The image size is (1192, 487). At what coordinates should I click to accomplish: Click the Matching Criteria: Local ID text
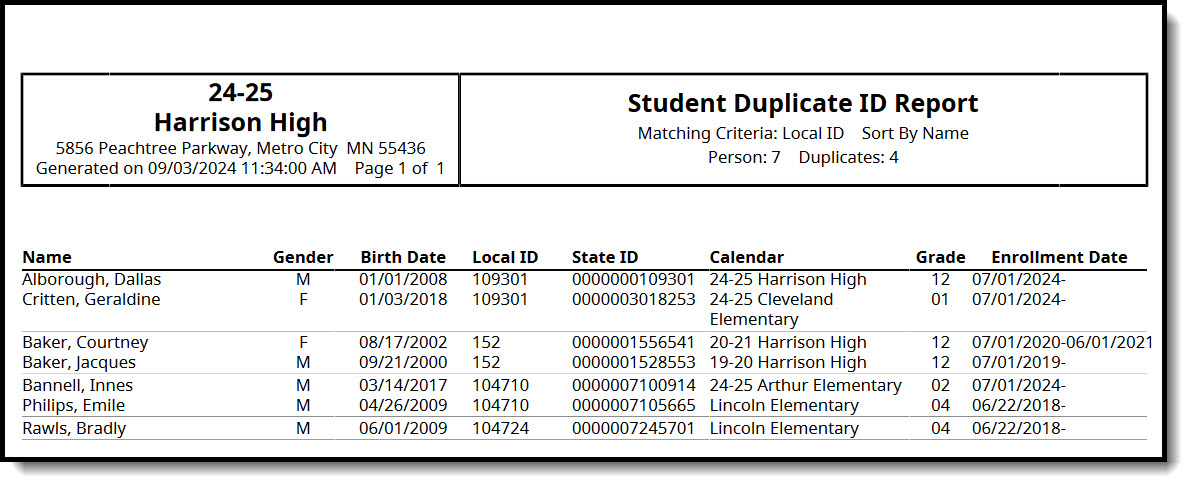pos(741,133)
